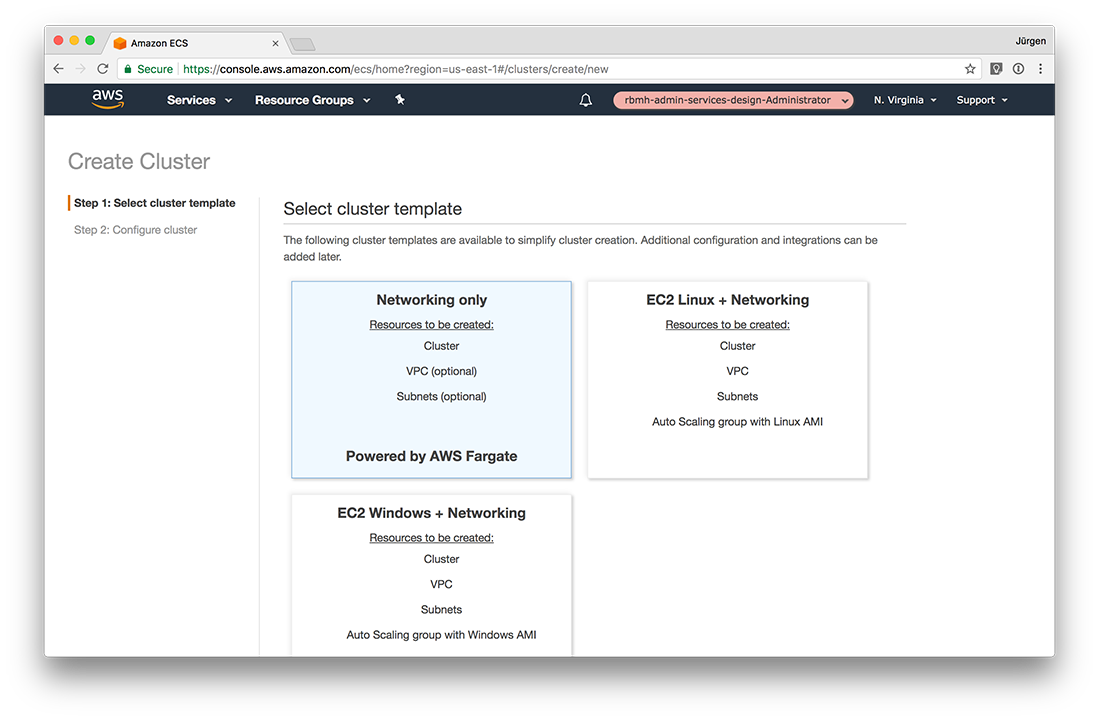Click the Amazon ECS tab favicon
Viewport: 1099px width, 720px height.
(120, 43)
